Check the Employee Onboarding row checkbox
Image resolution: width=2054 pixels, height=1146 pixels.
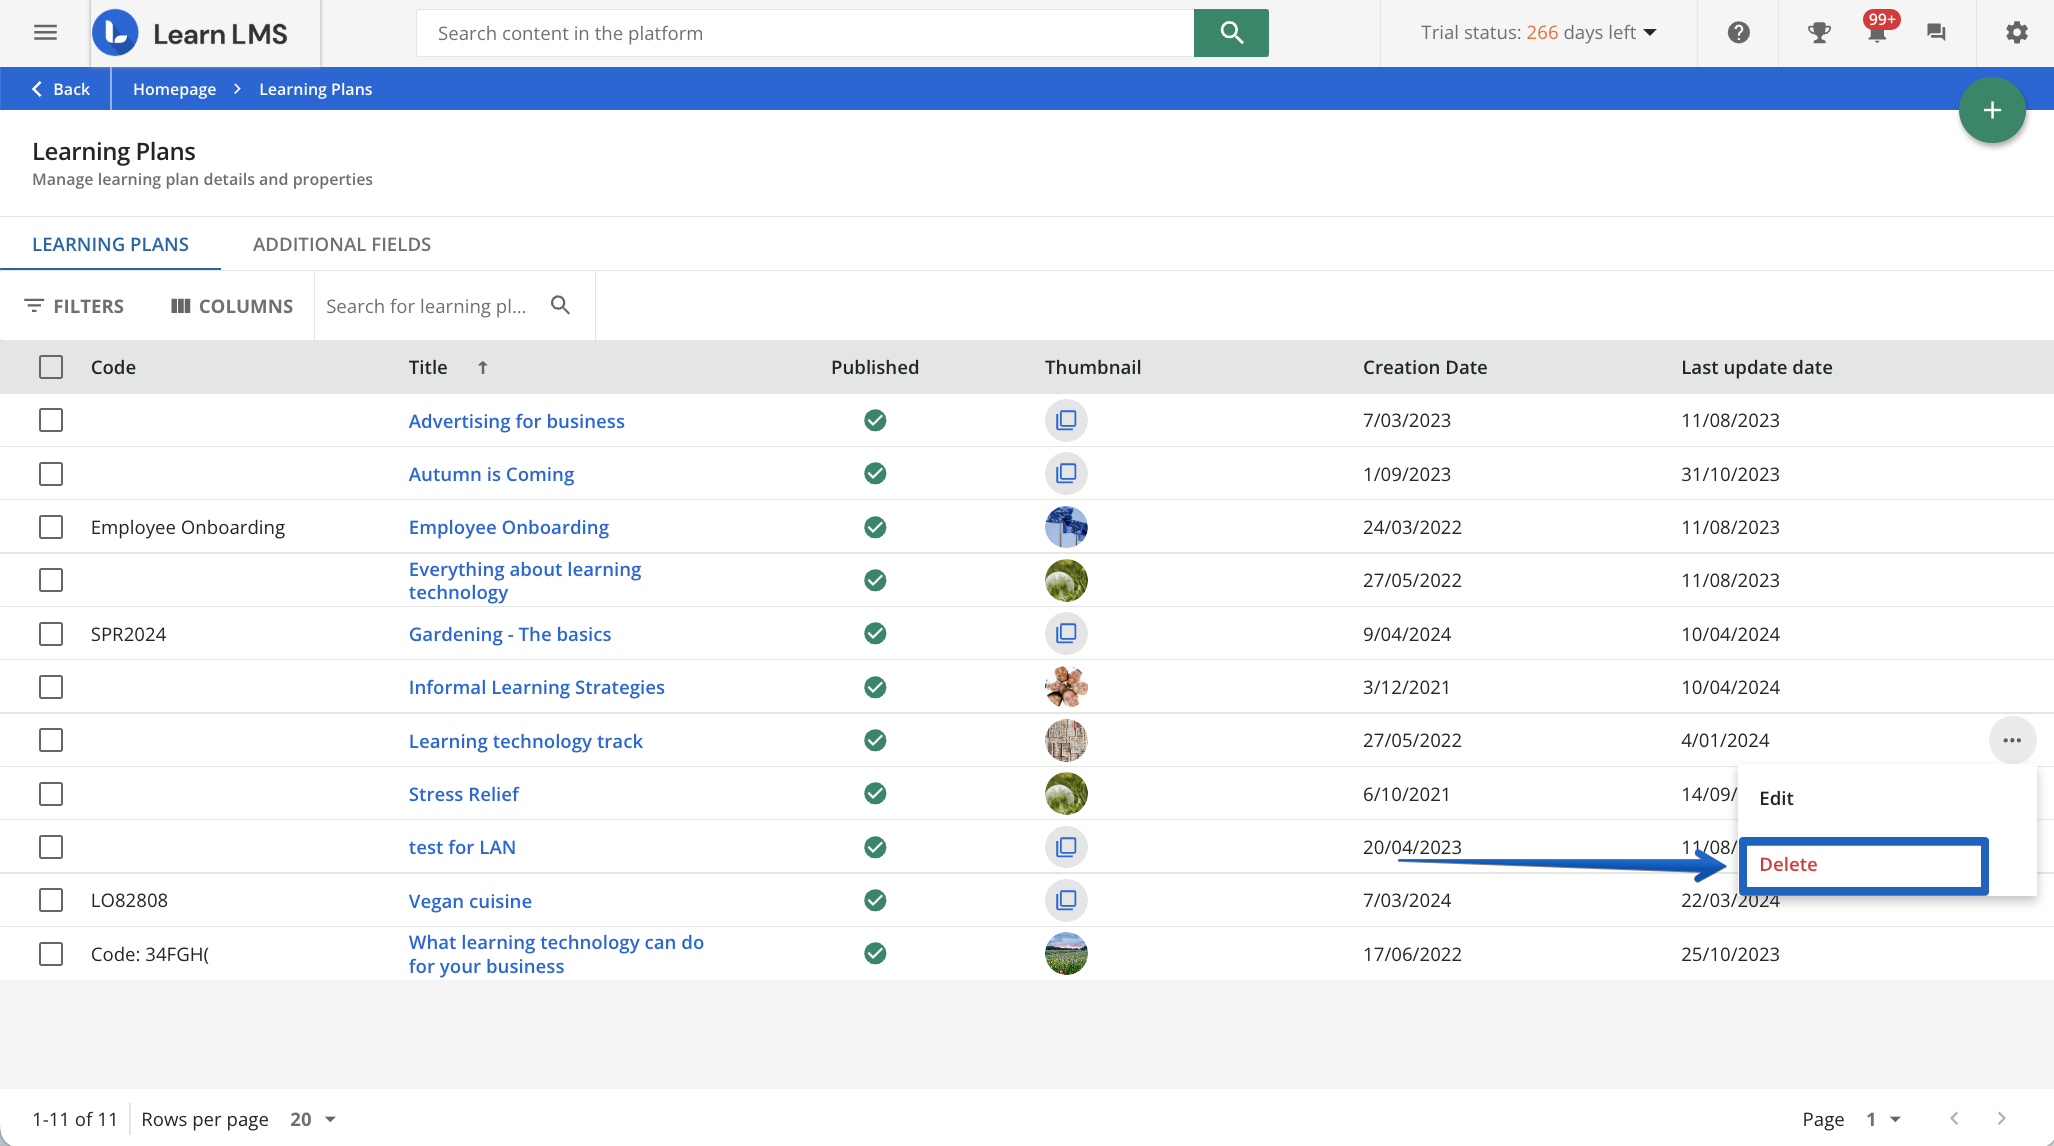[x=51, y=527]
